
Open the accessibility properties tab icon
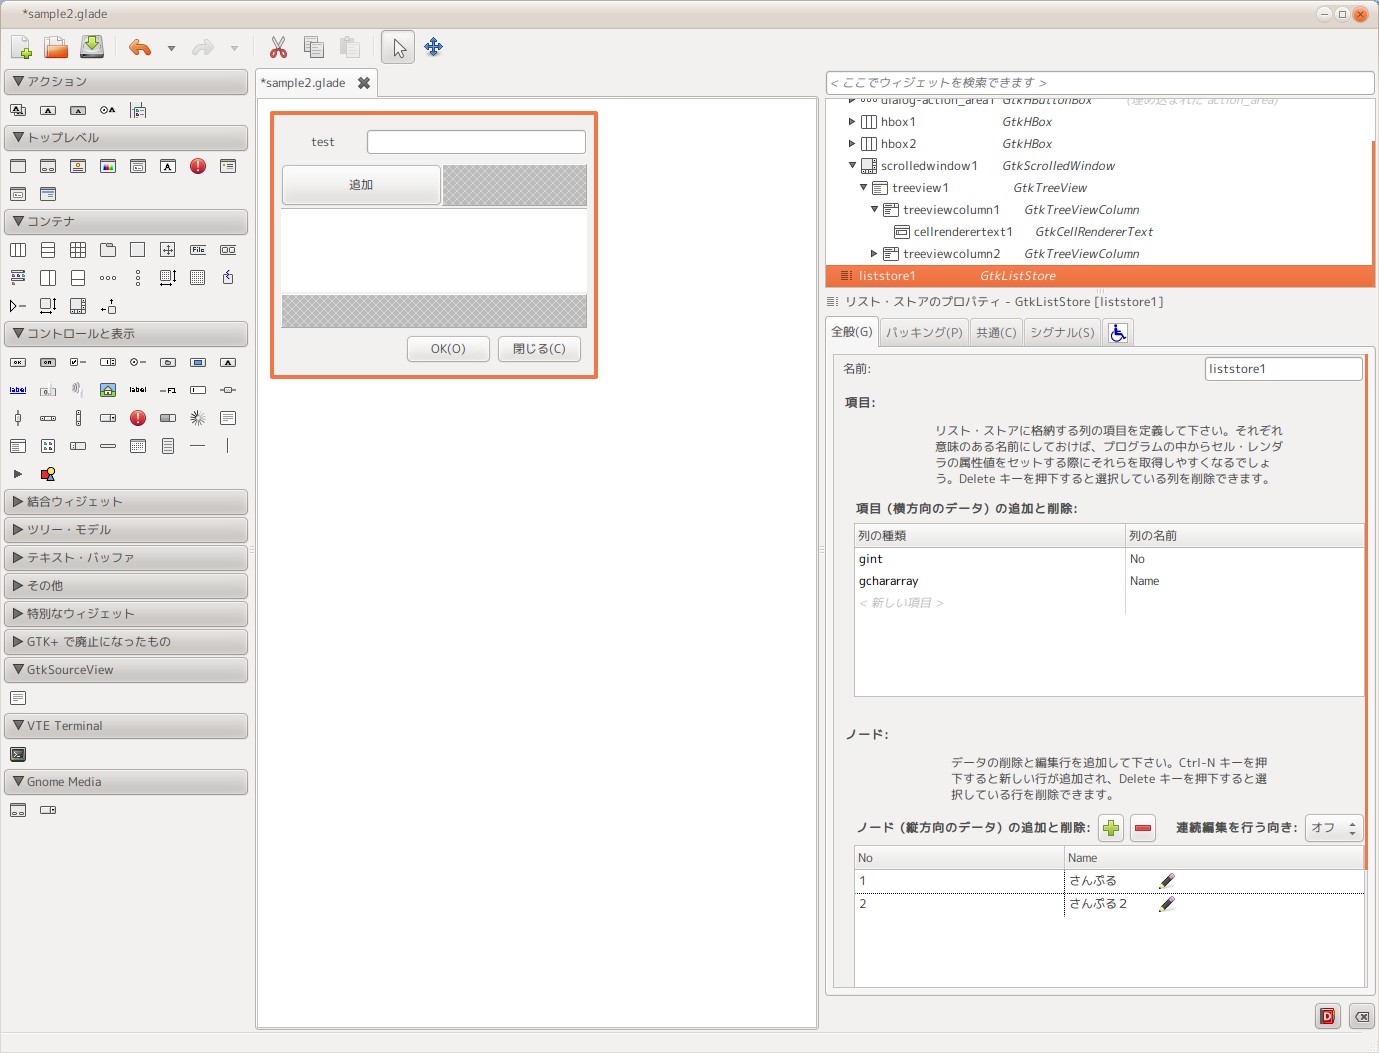(1118, 332)
